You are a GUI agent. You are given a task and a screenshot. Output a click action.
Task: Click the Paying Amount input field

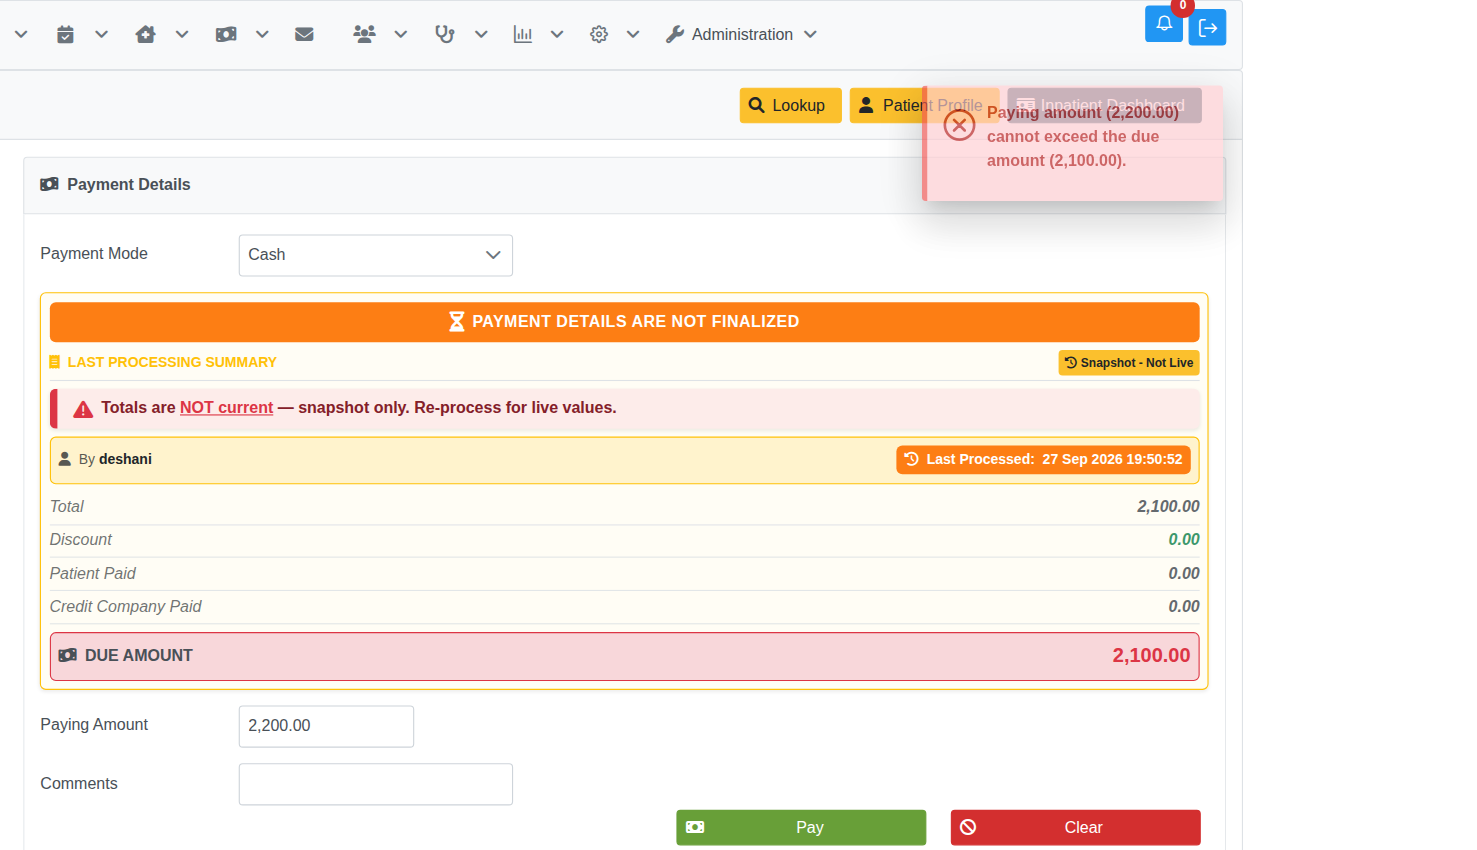[326, 726]
